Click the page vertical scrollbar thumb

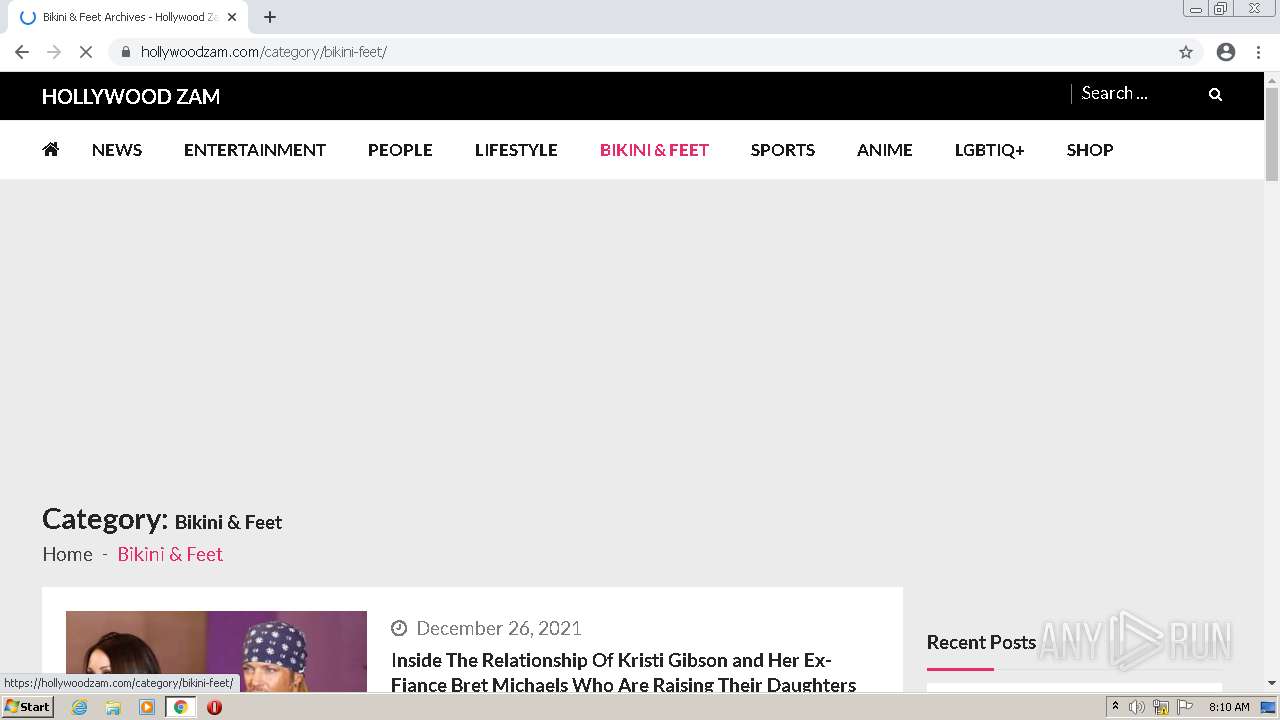click(x=1272, y=134)
